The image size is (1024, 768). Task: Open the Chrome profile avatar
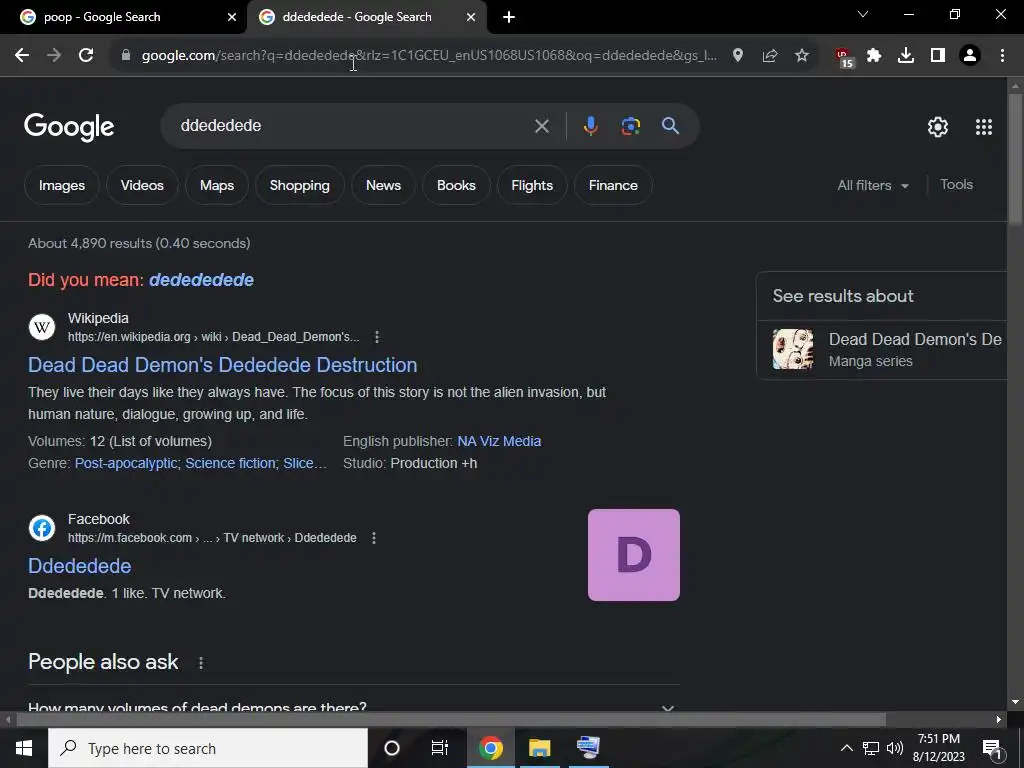click(x=970, y=56)
